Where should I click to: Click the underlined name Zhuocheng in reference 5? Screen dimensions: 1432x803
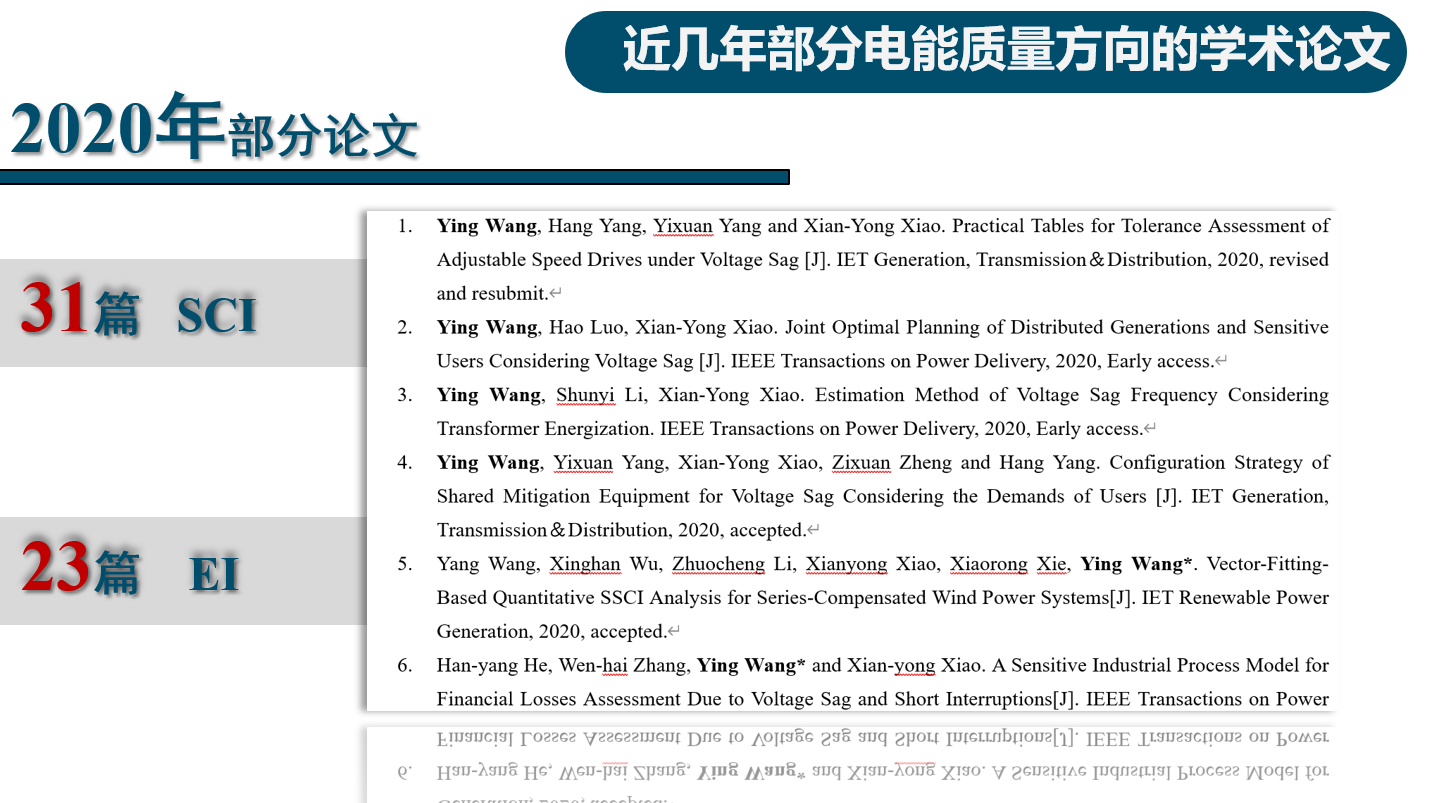point(718,564)
